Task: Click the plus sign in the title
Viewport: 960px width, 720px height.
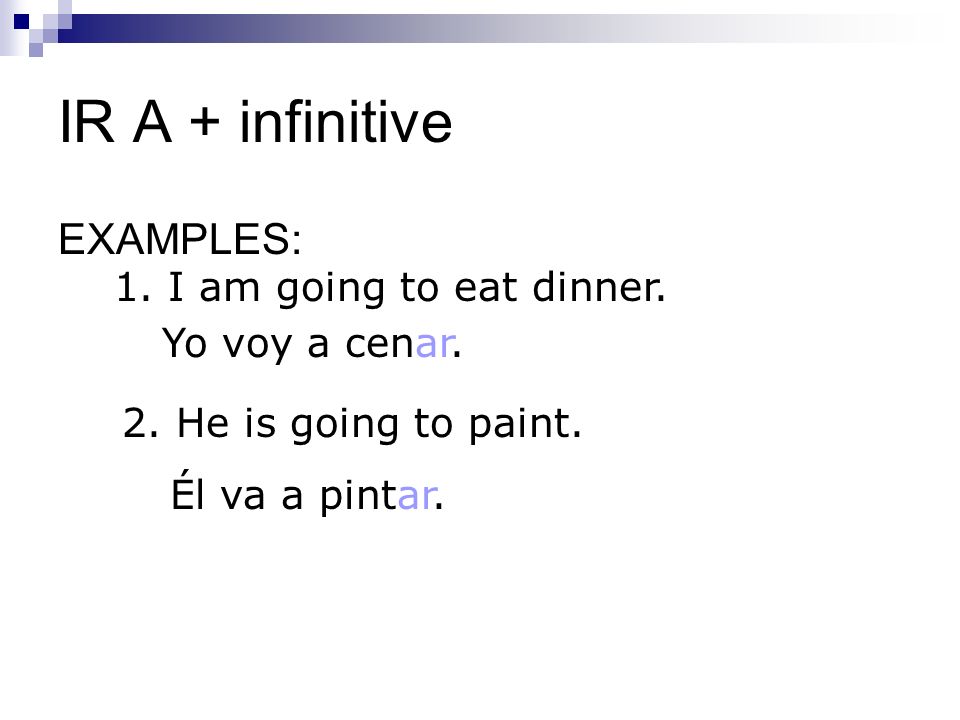Action: pyautogui.click(x=205, y=121)
